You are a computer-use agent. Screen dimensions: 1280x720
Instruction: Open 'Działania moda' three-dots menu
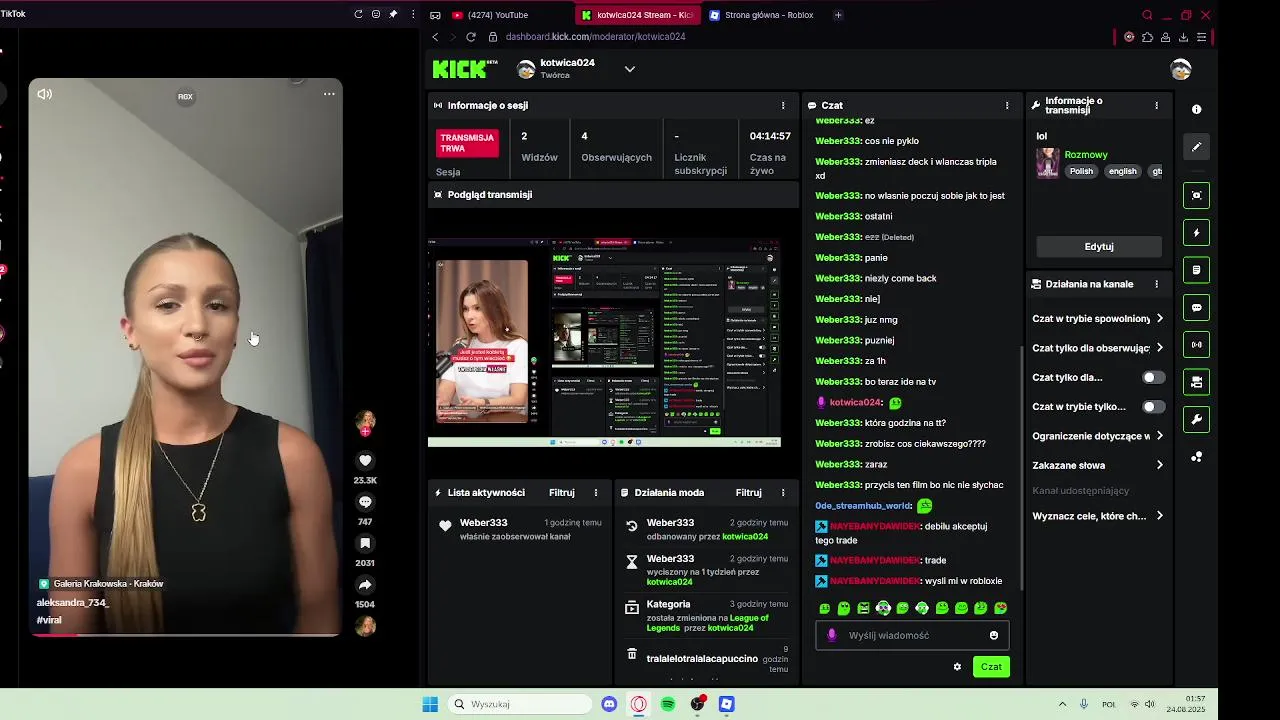[783, 492]
